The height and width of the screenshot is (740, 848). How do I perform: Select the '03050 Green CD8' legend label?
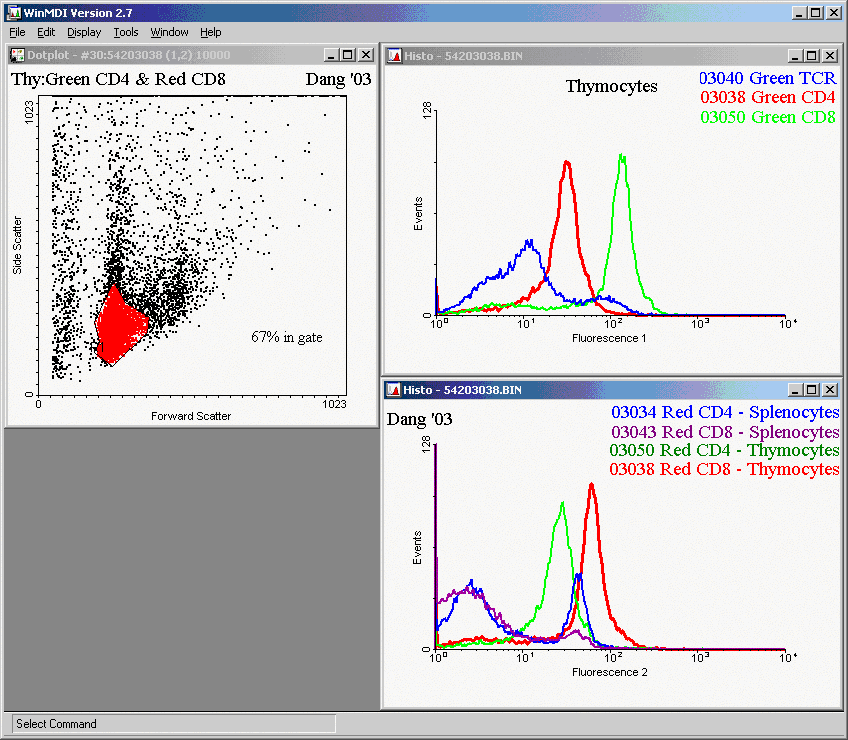[x=768, y=117]
